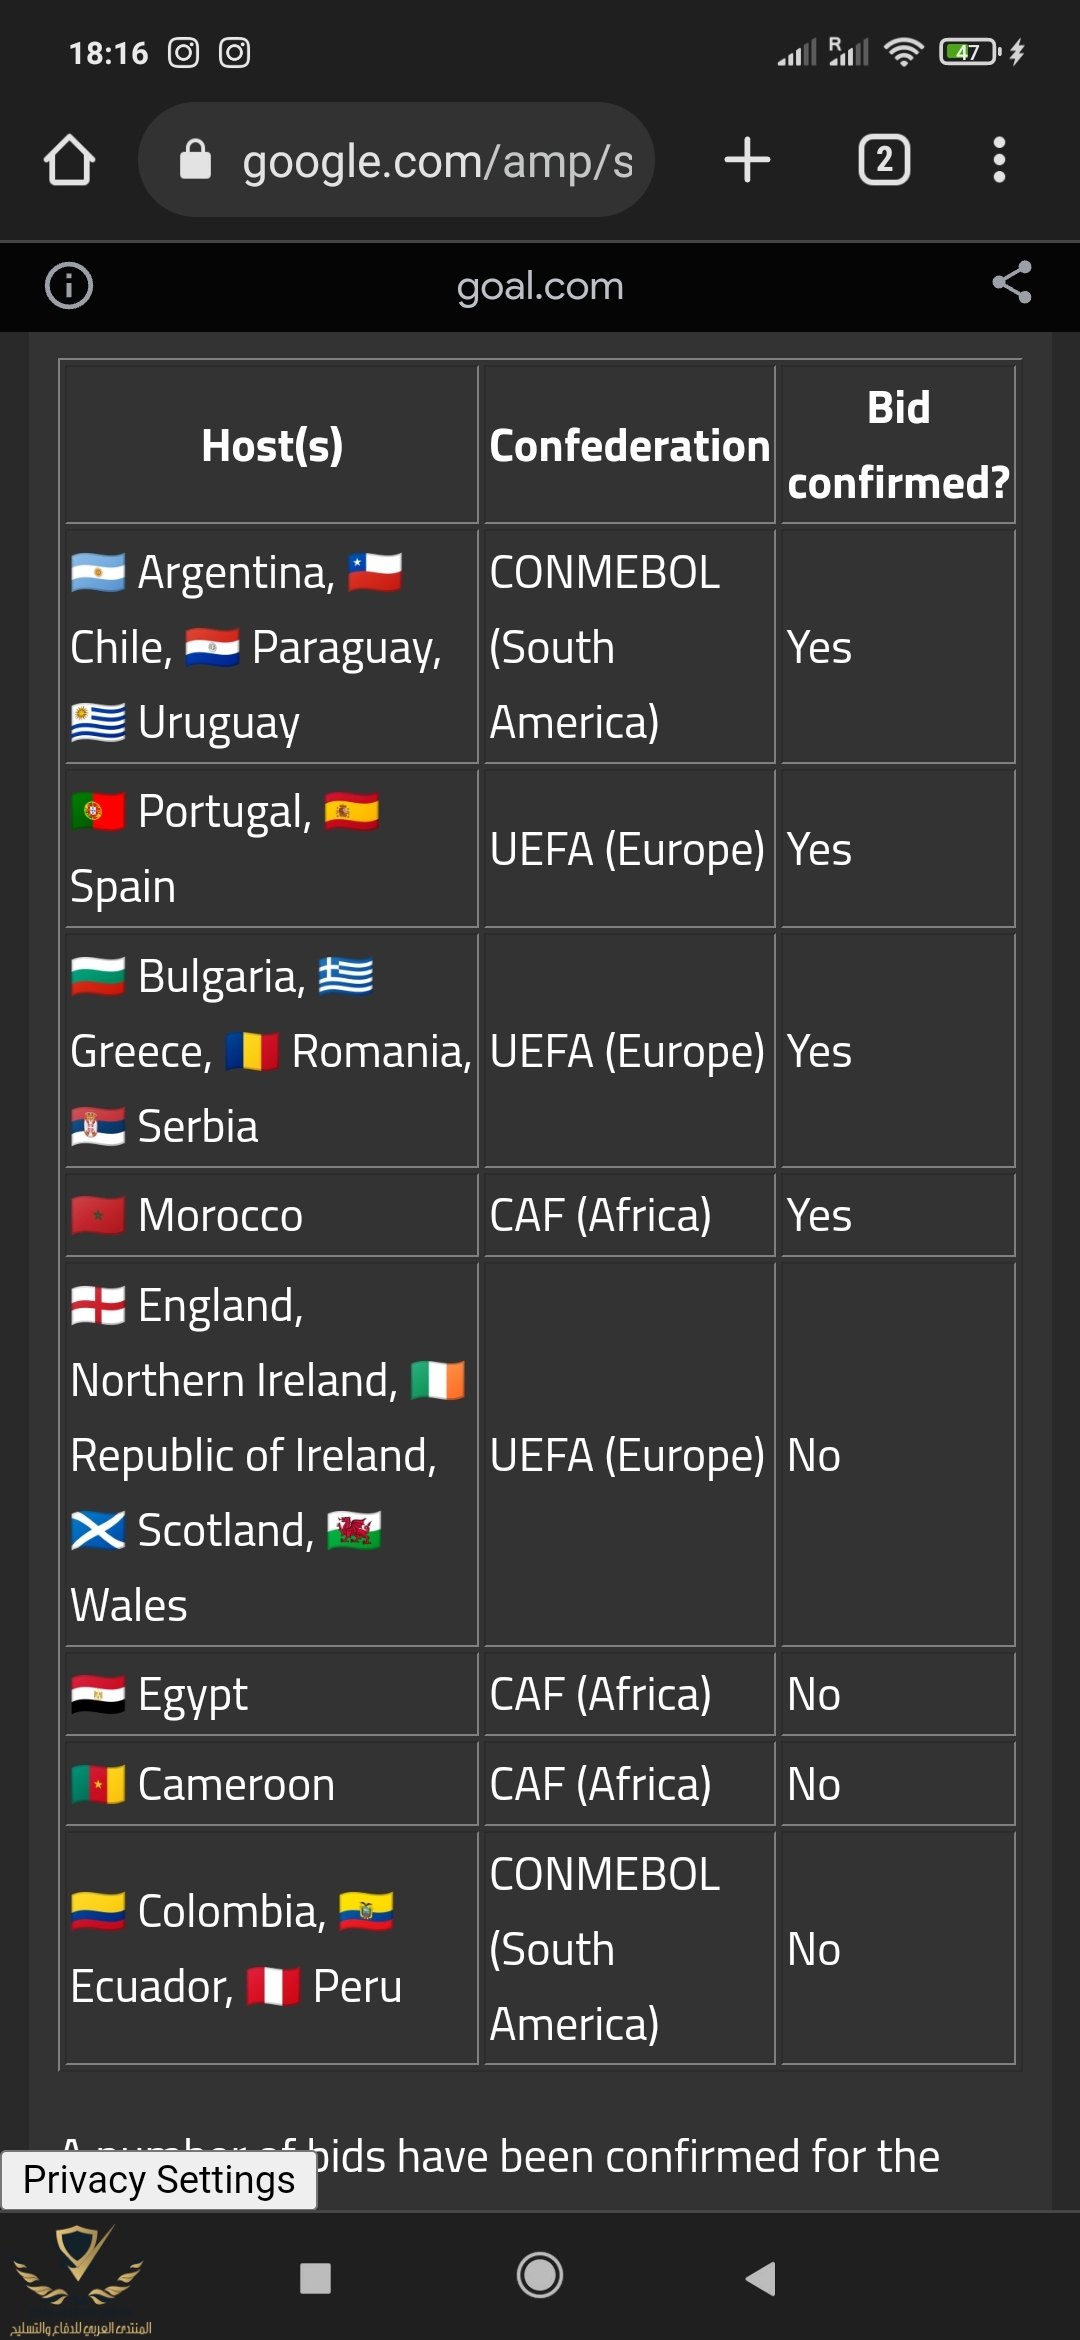Open a new tab with plus icon

(x=747, y=160)
